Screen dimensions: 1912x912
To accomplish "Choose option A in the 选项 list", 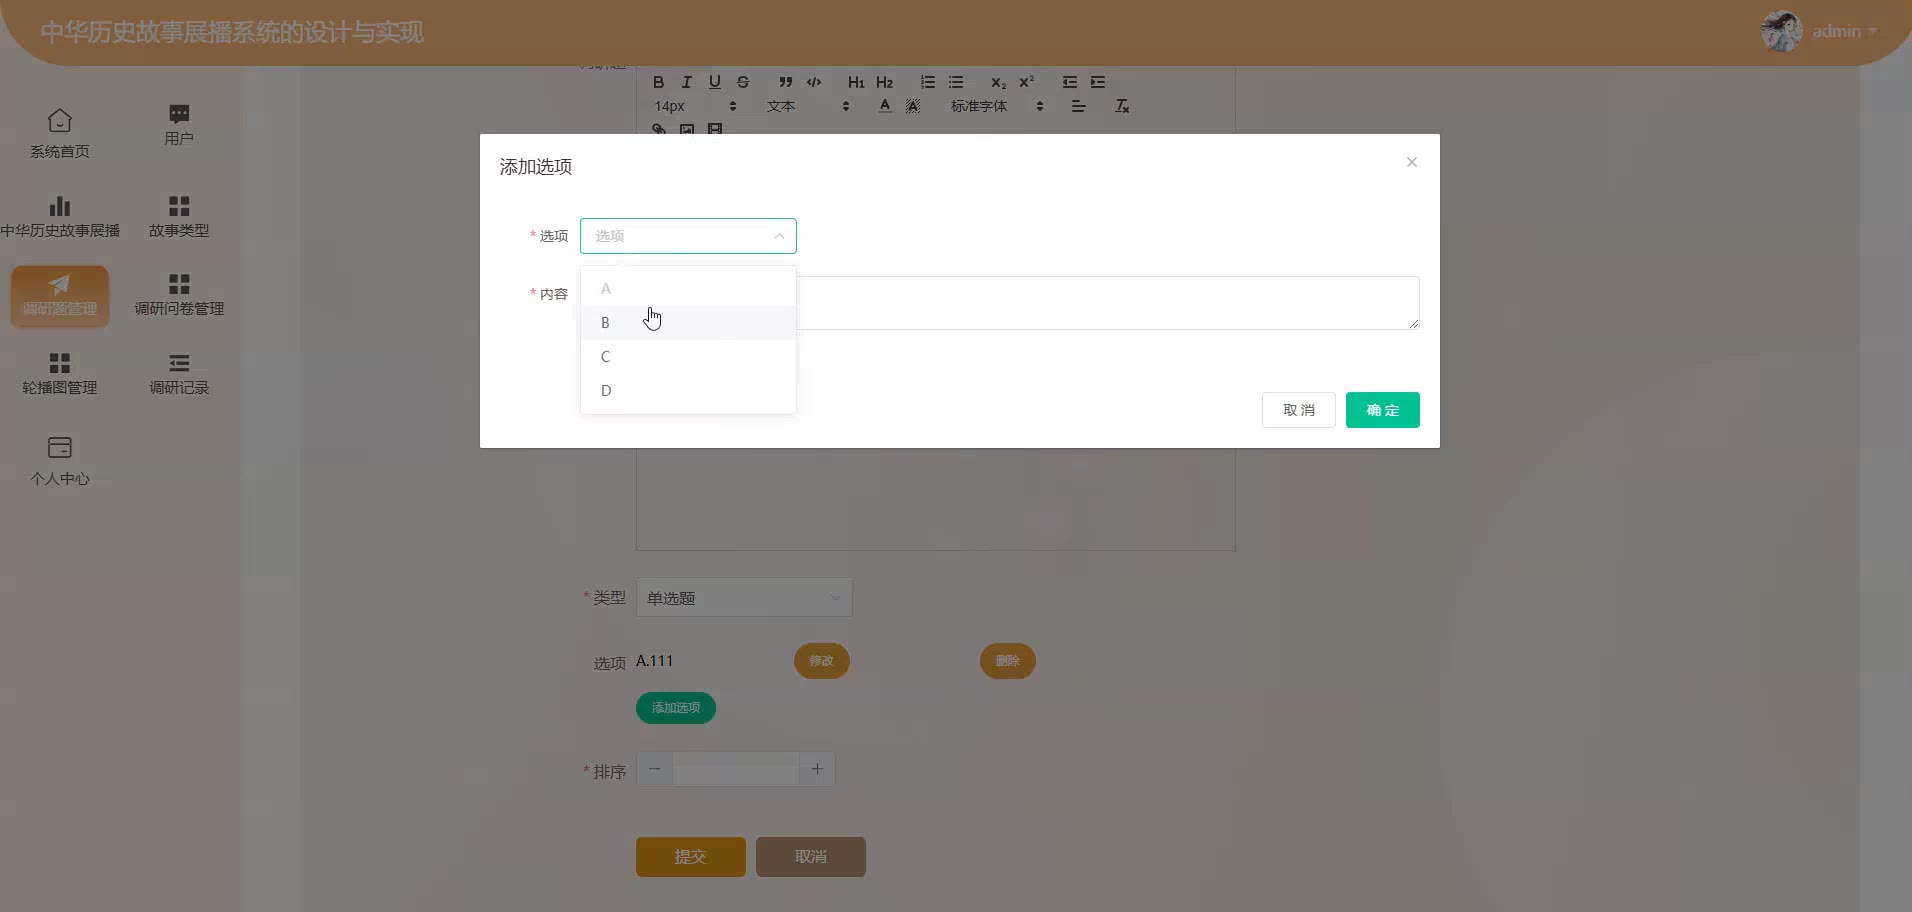I will [x=688, y=288].
